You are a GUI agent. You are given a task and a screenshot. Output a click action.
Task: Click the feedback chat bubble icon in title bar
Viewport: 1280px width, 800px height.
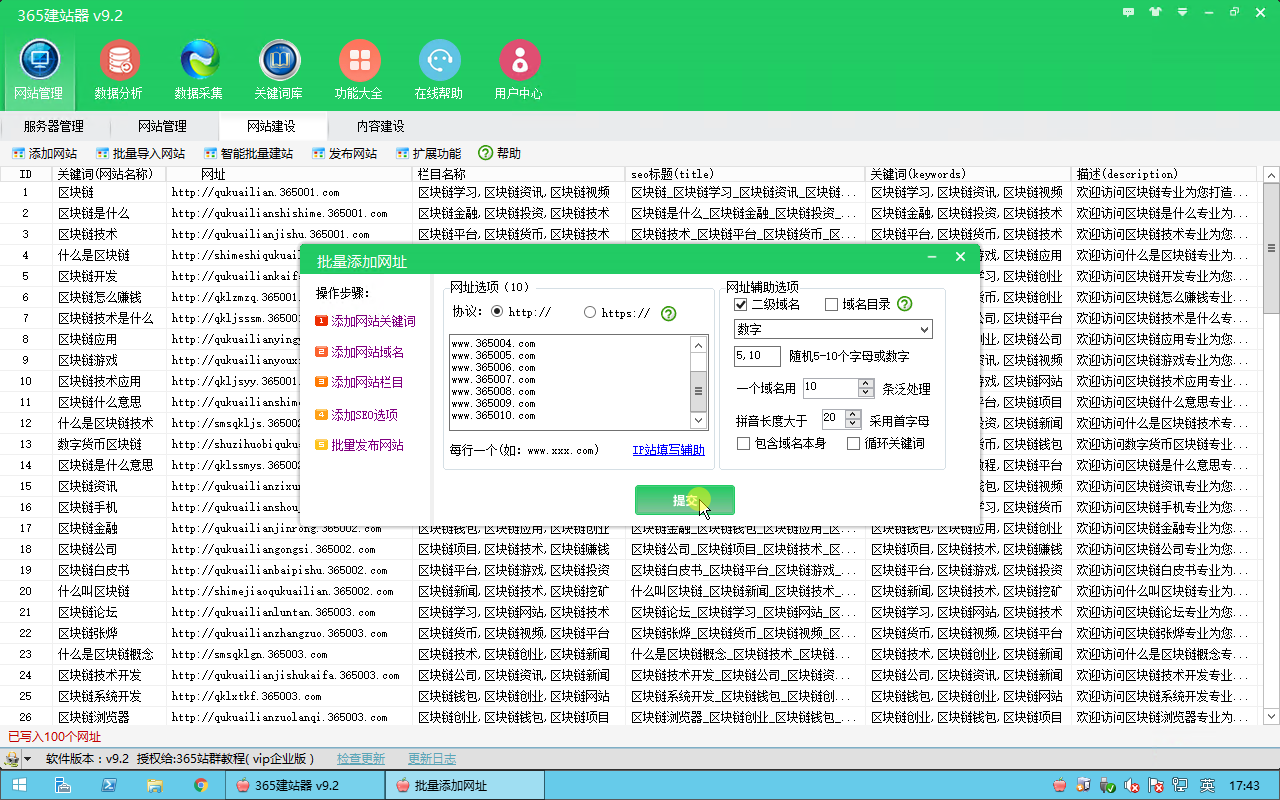point(1129,13)
